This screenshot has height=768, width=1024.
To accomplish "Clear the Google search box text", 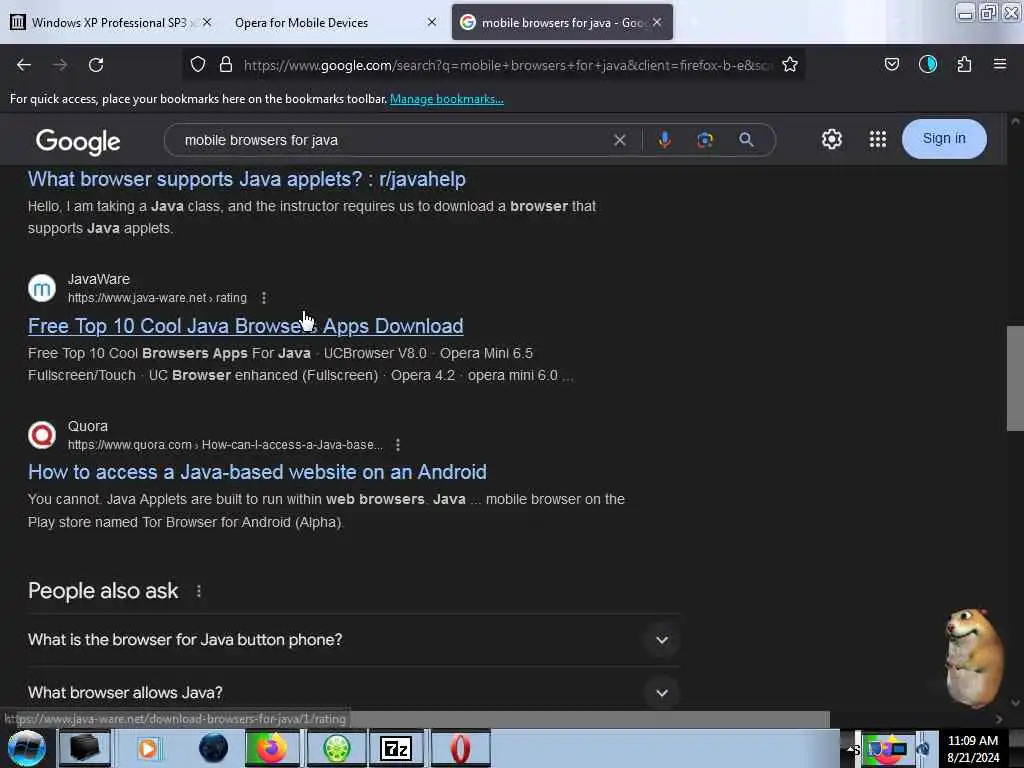I will coord(620,140).
